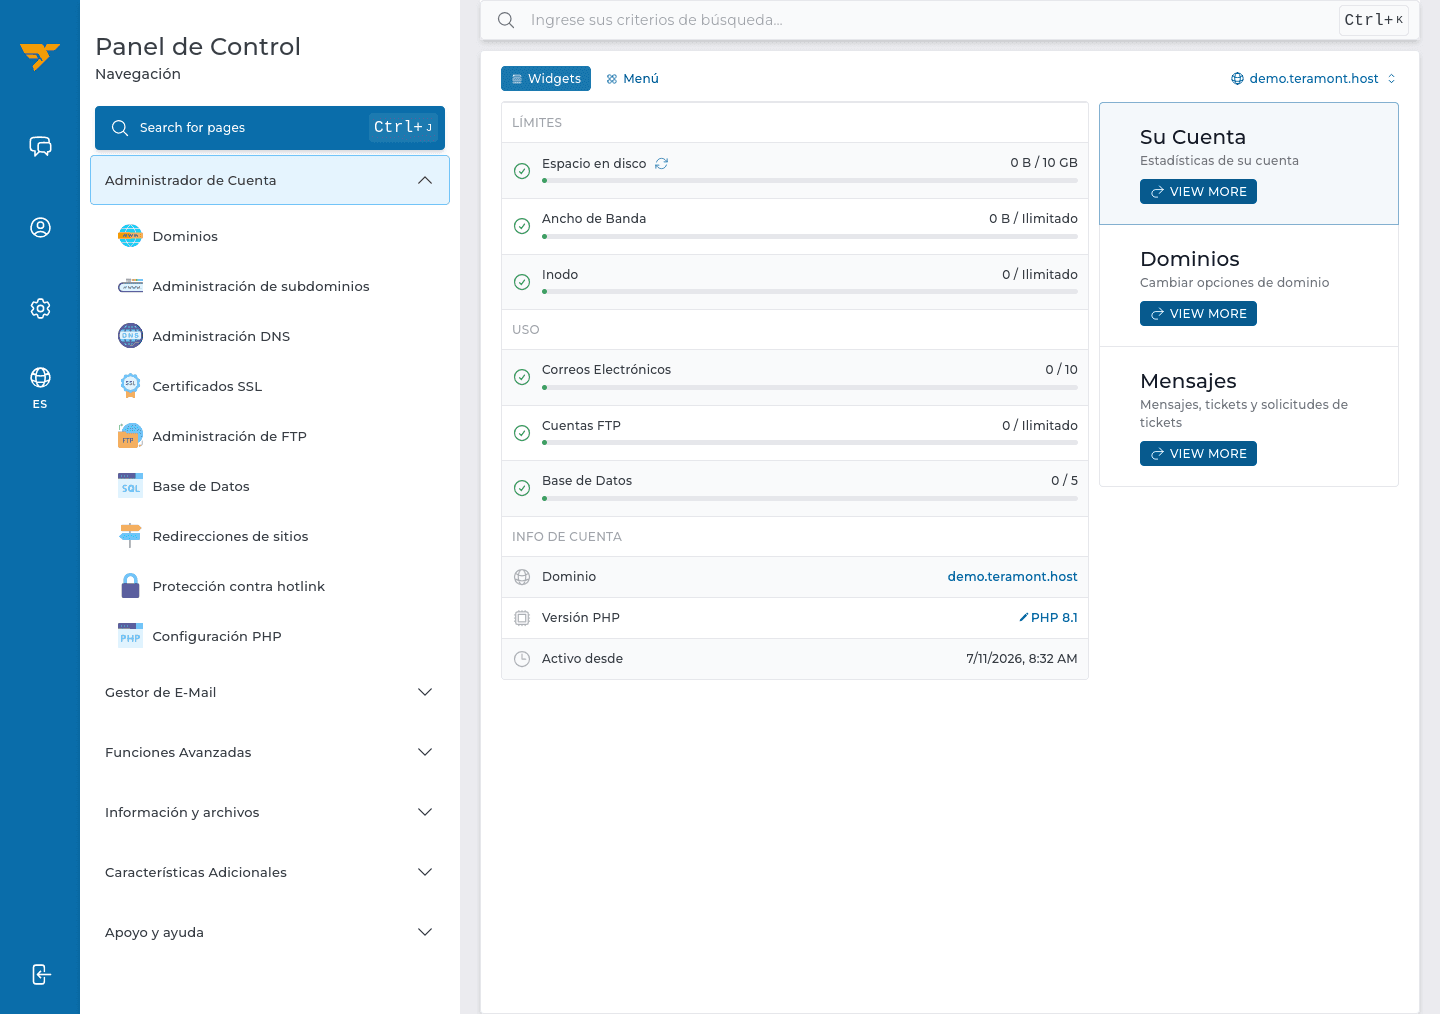Open the messages chat icon in sidebar
This screenshot has width=1440, height=1014.
40,147
